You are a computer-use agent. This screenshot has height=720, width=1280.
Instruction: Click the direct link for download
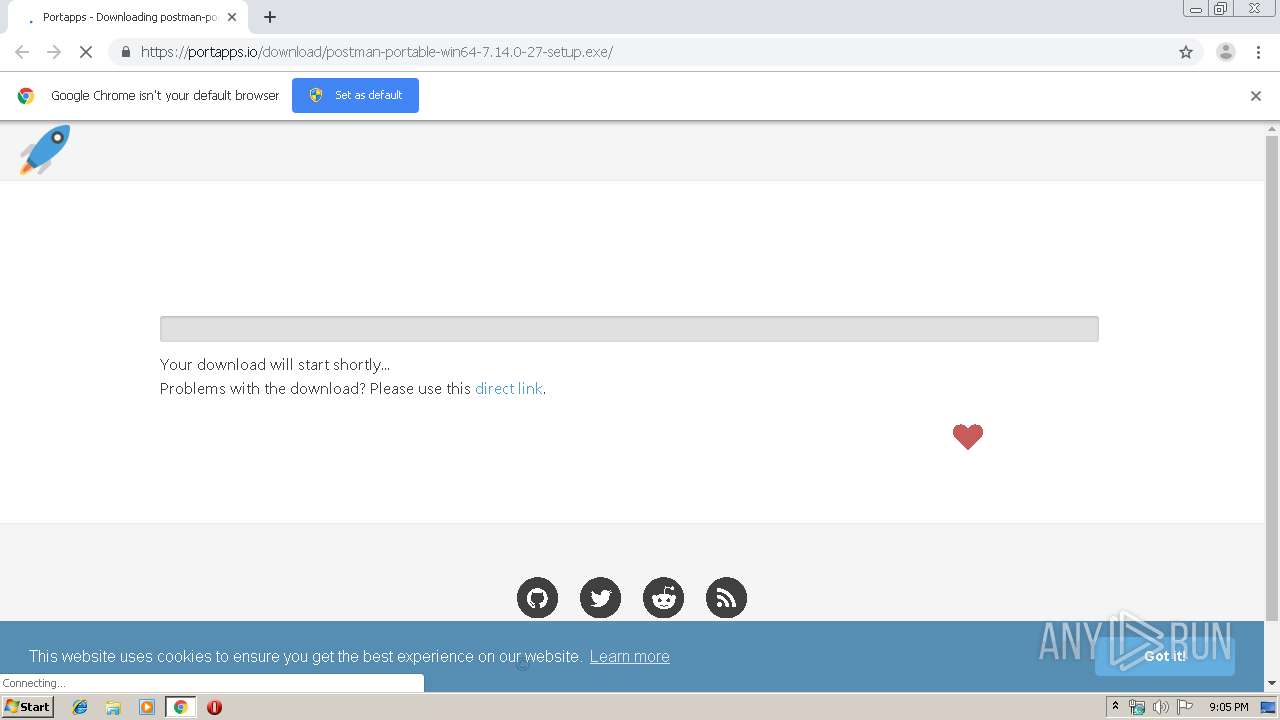click(509, 388)
